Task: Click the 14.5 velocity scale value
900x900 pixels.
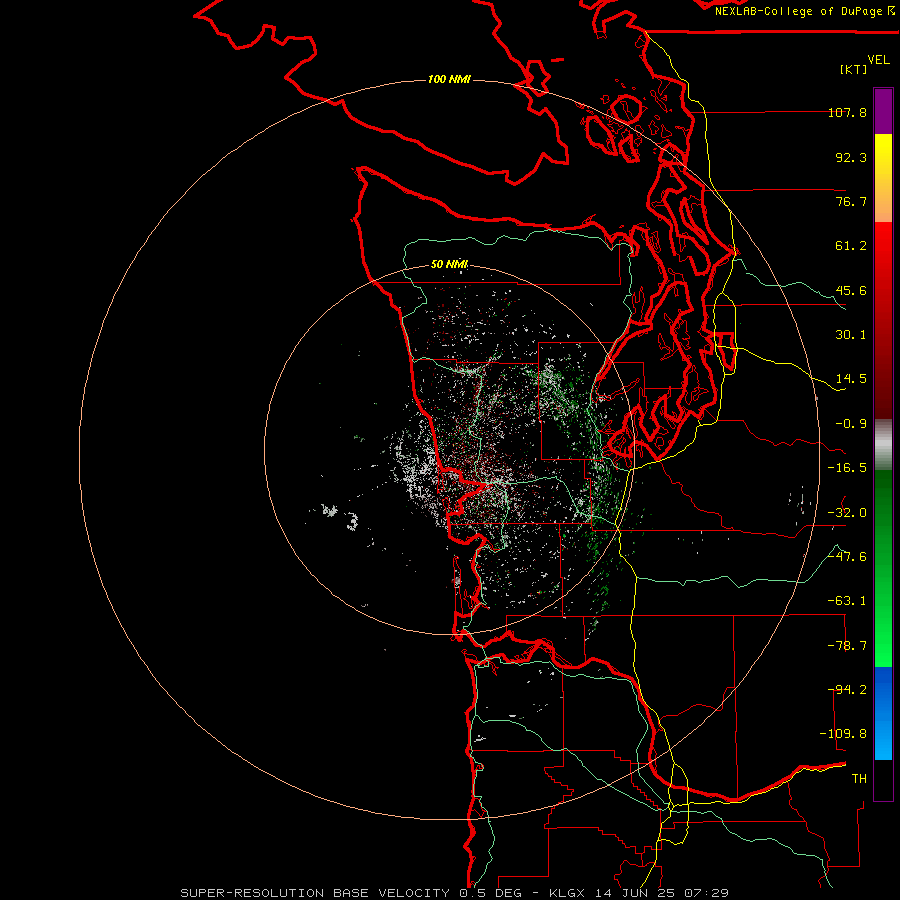Action: pos(851,379)
